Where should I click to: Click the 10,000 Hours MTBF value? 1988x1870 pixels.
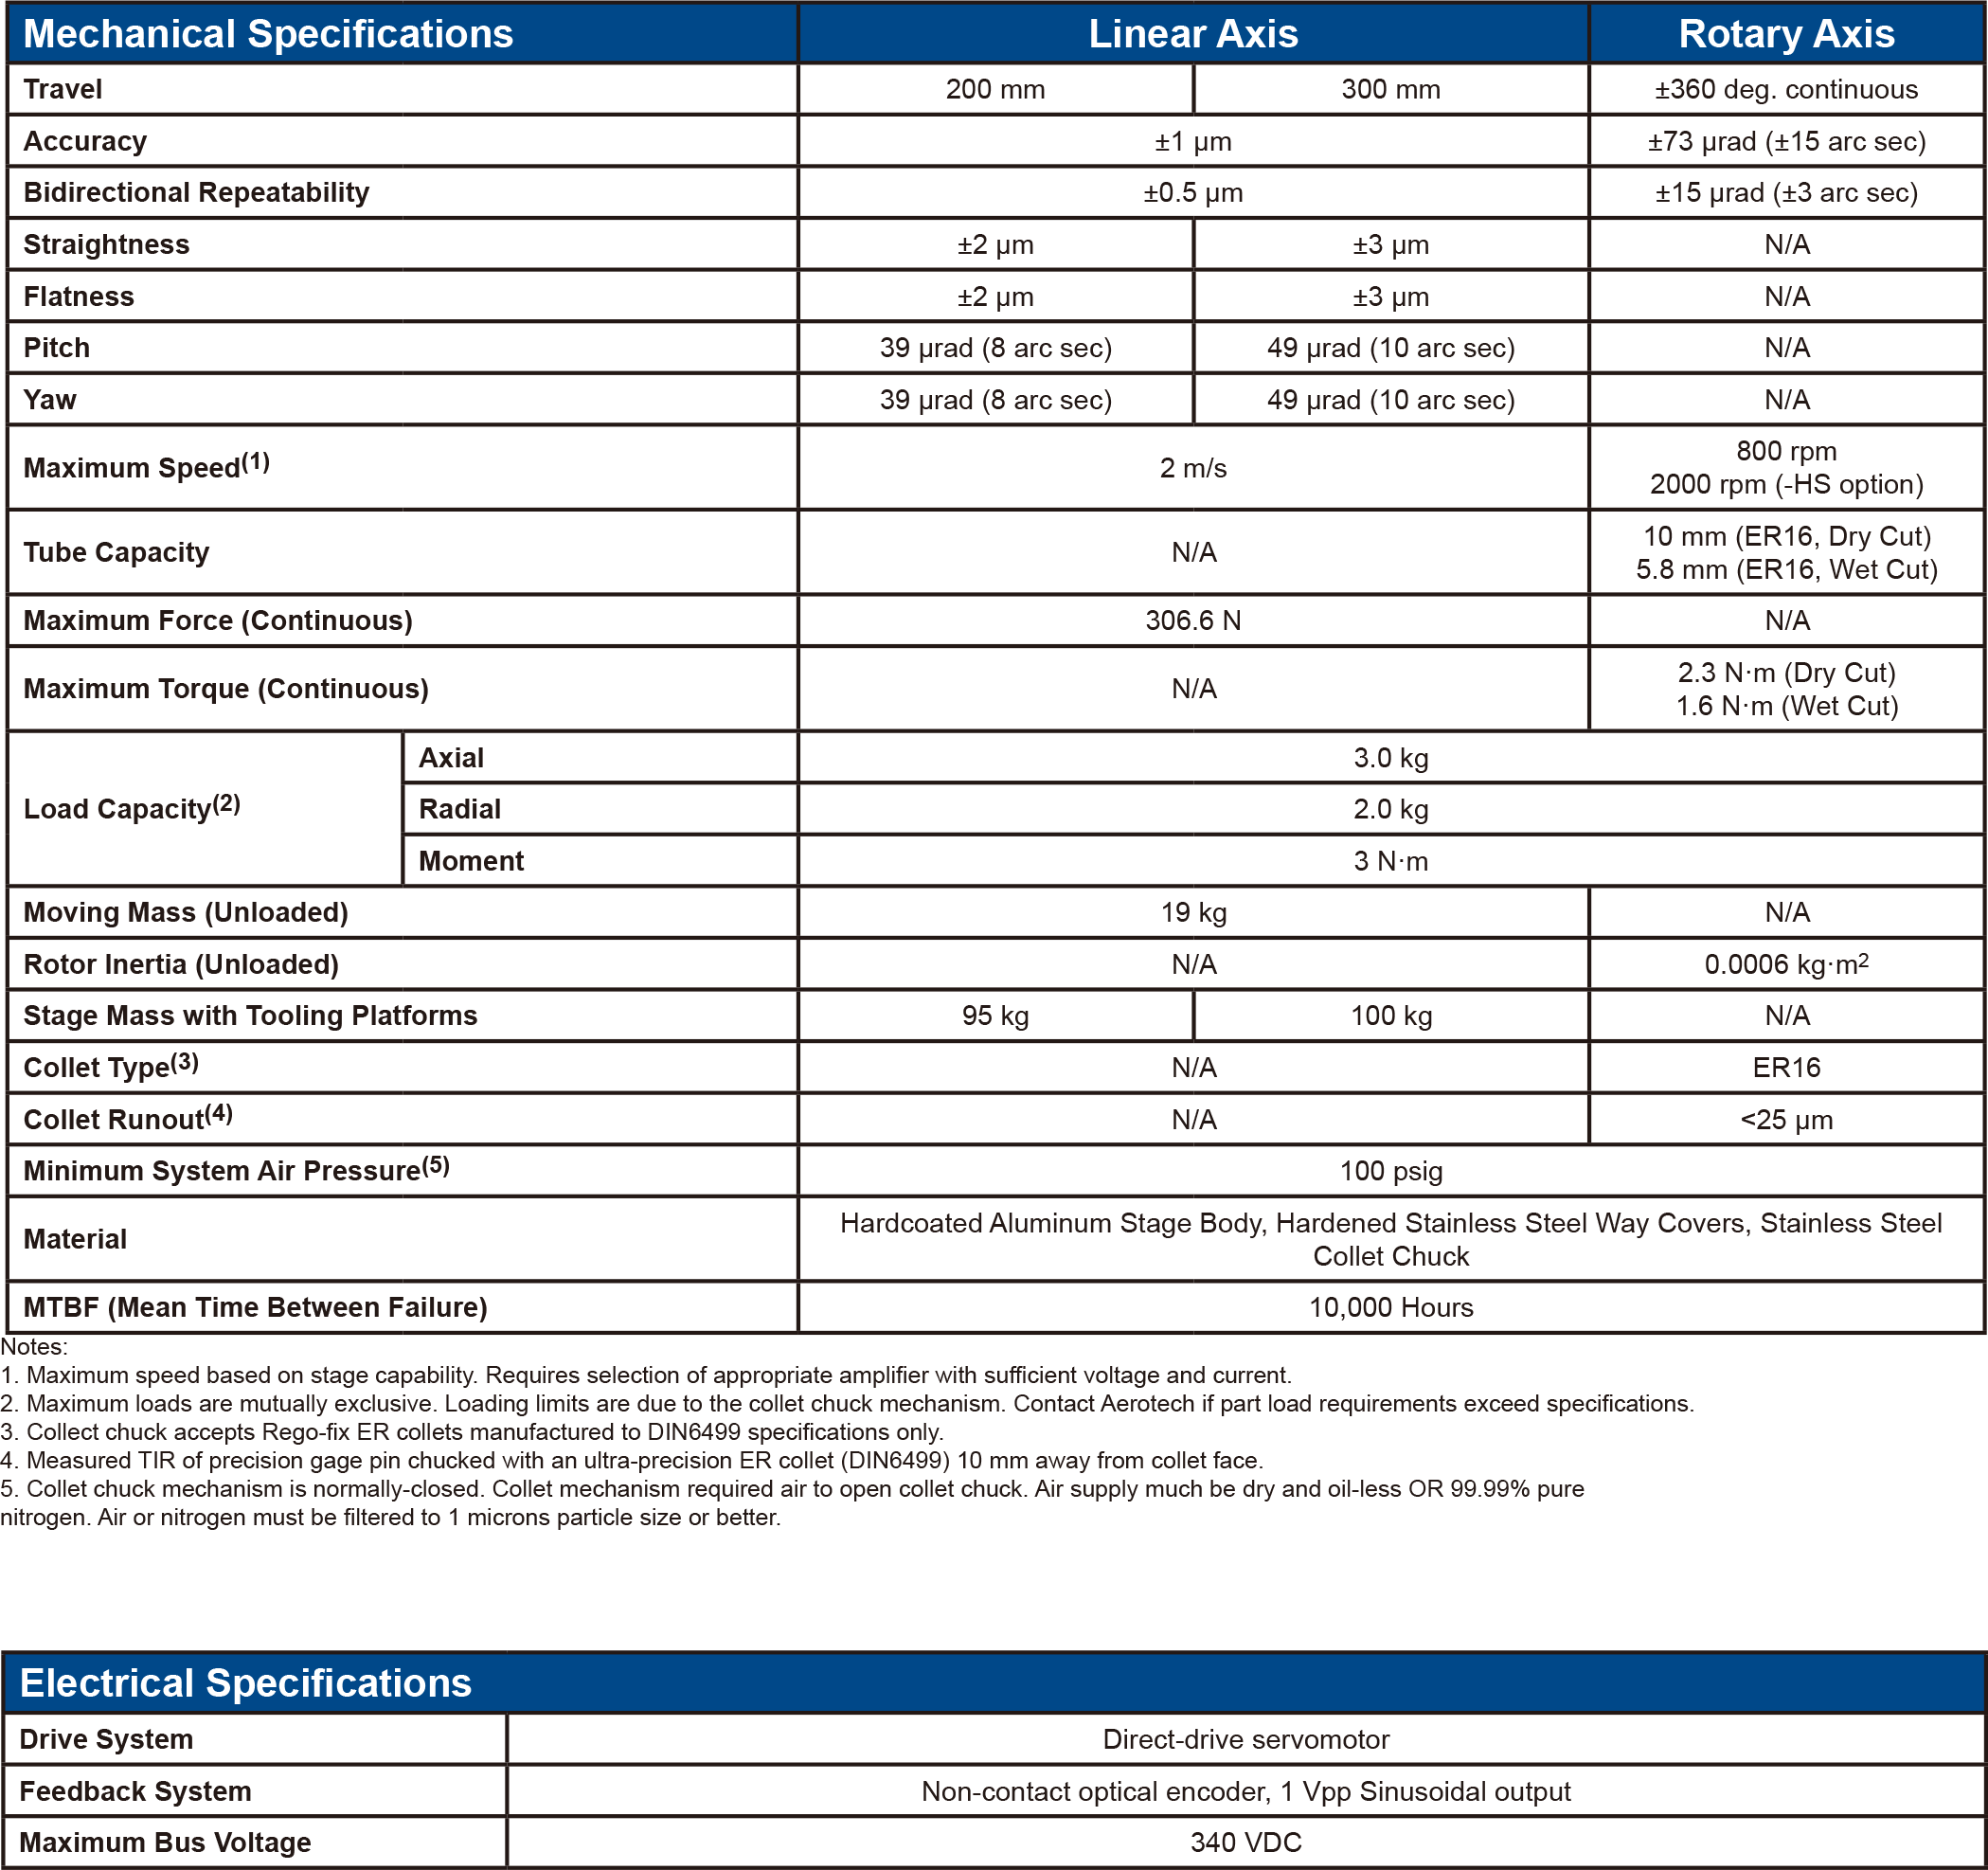coord(1390,1307)
